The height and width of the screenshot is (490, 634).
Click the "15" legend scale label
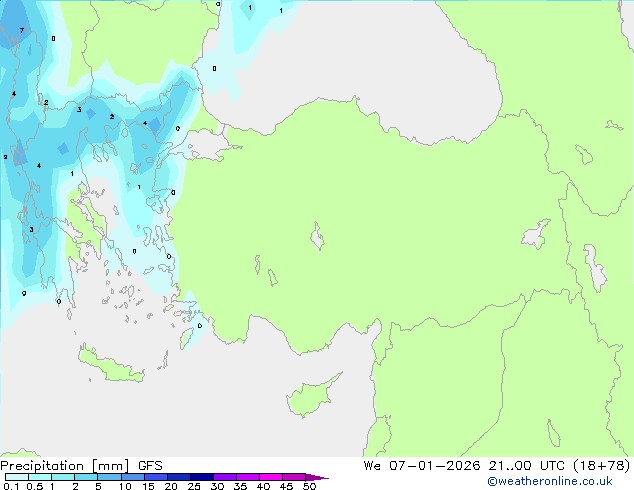click(148, 486)
